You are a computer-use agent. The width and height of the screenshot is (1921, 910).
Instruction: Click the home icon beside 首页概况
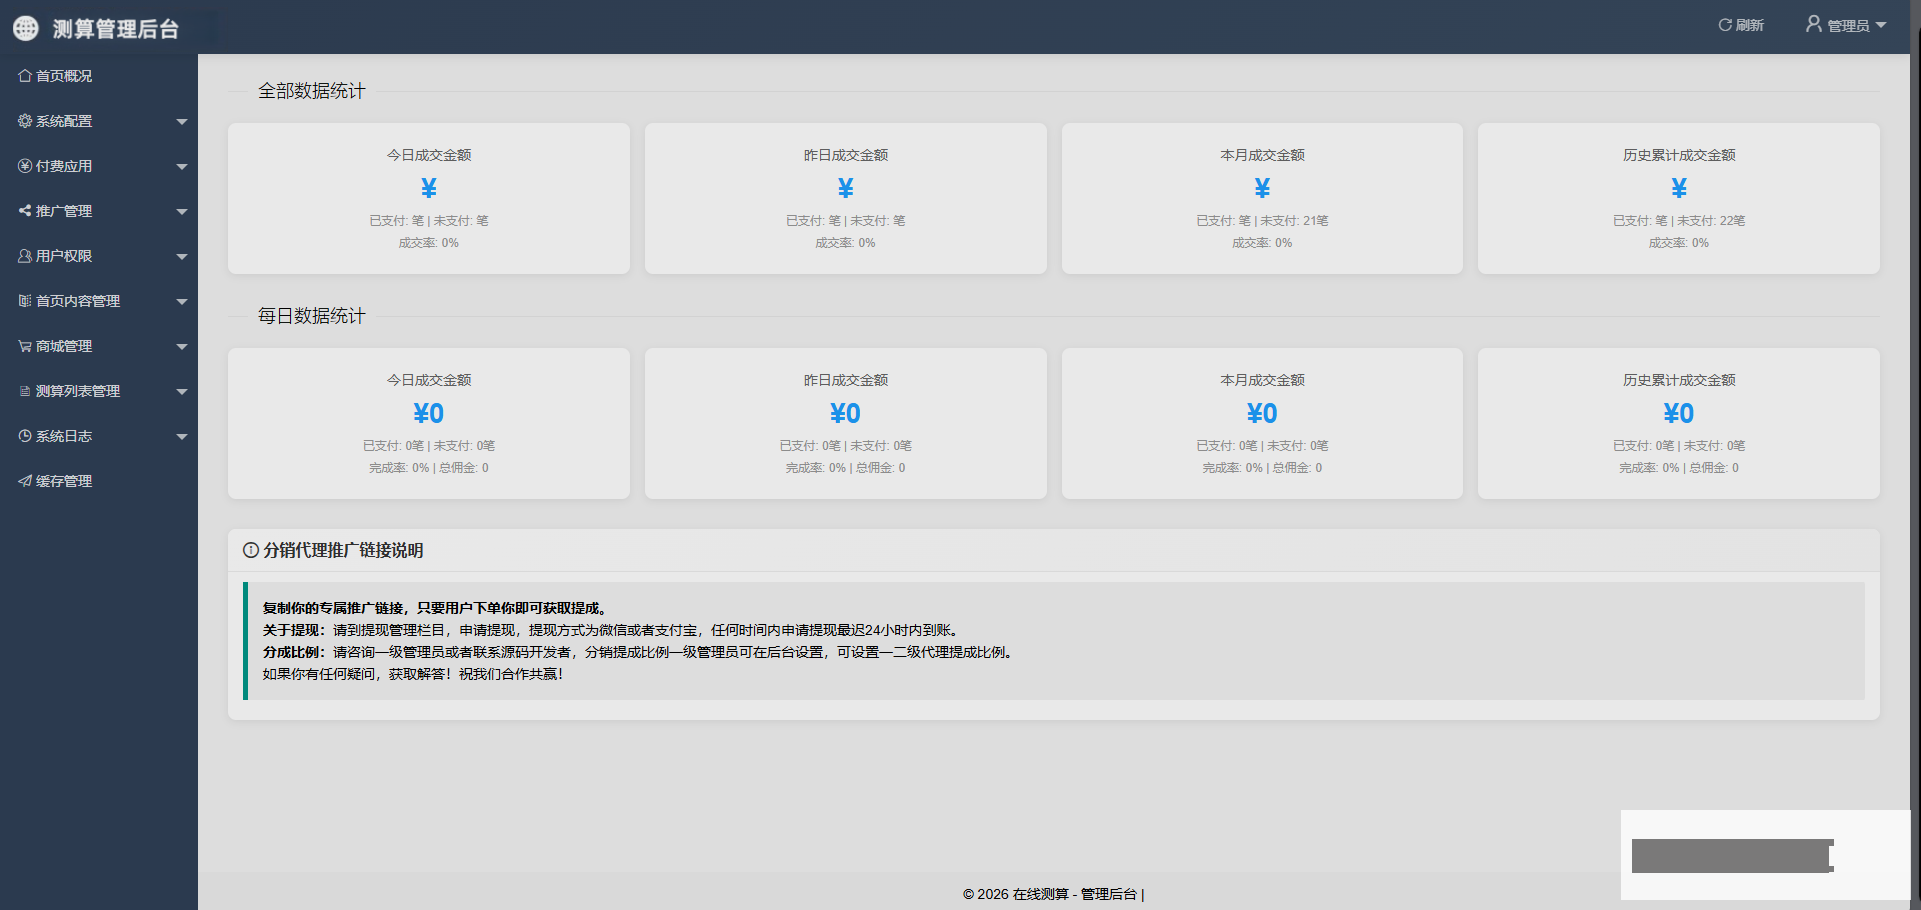25,76
